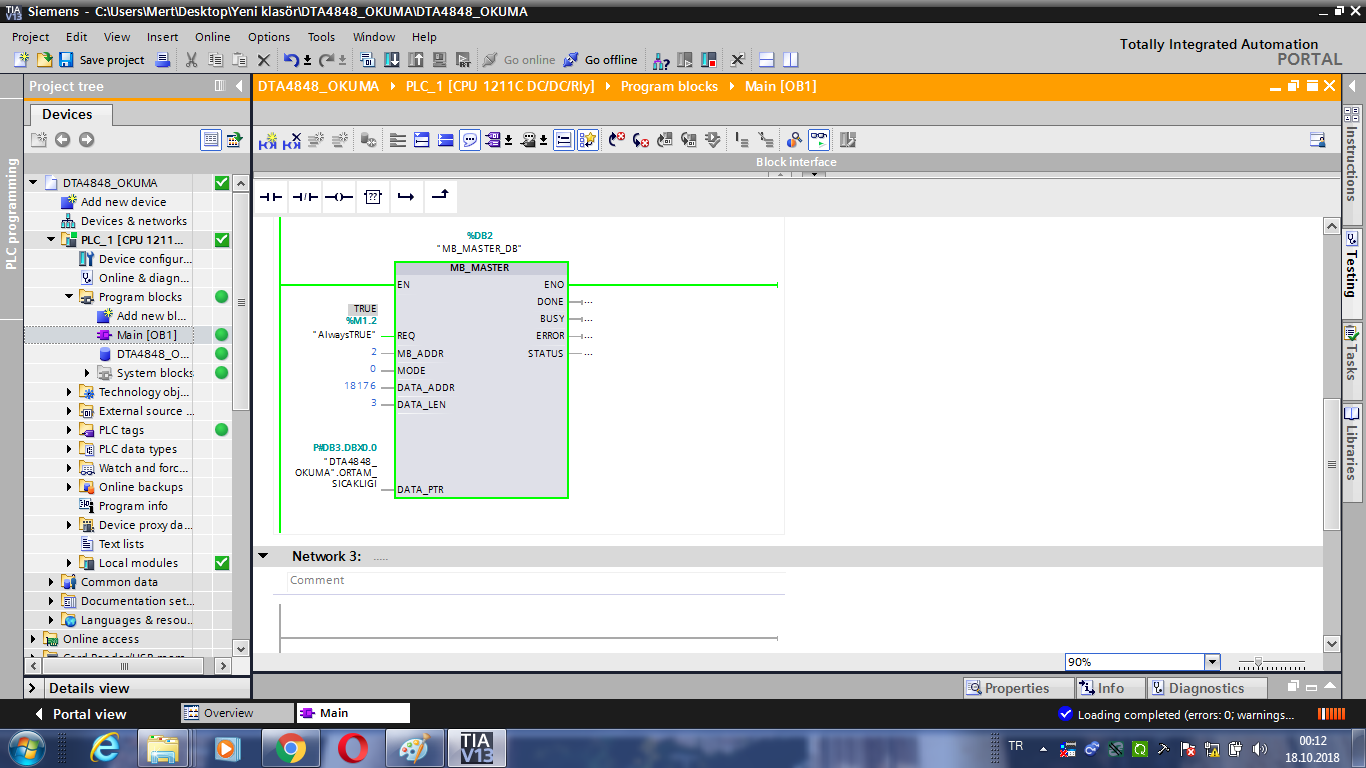Open the Insert menu
The height and width of the screenshot is (768, 1366).
[x=163, y=37]
